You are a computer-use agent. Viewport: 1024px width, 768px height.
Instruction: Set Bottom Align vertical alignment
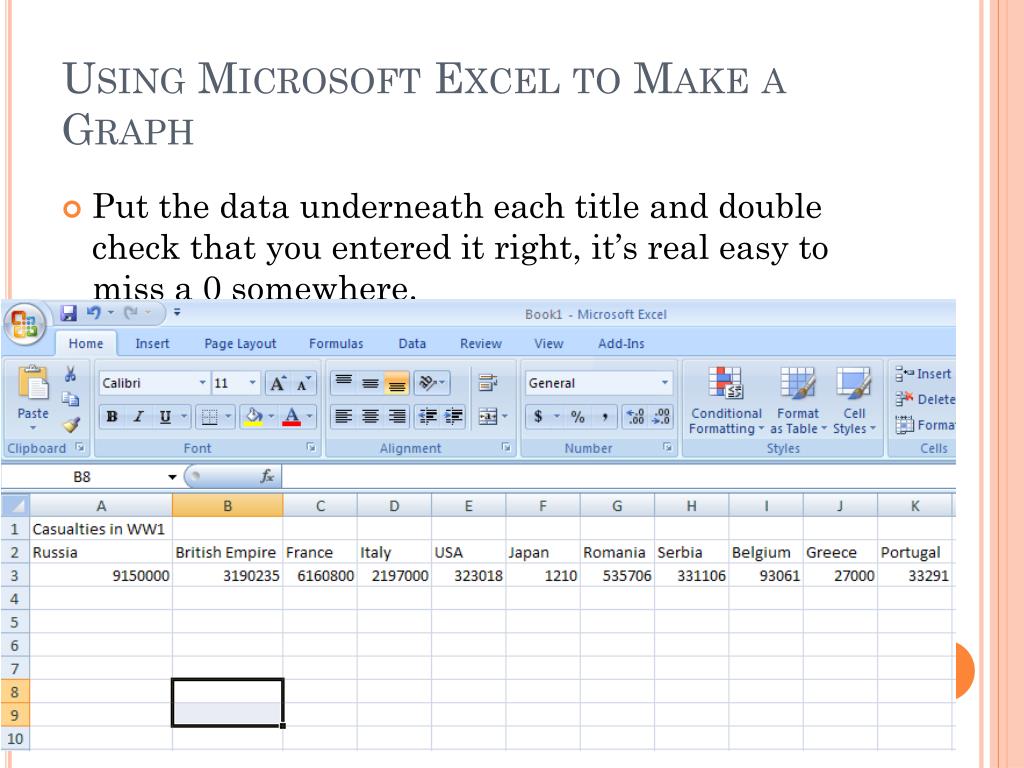click(x=396, y=383)
